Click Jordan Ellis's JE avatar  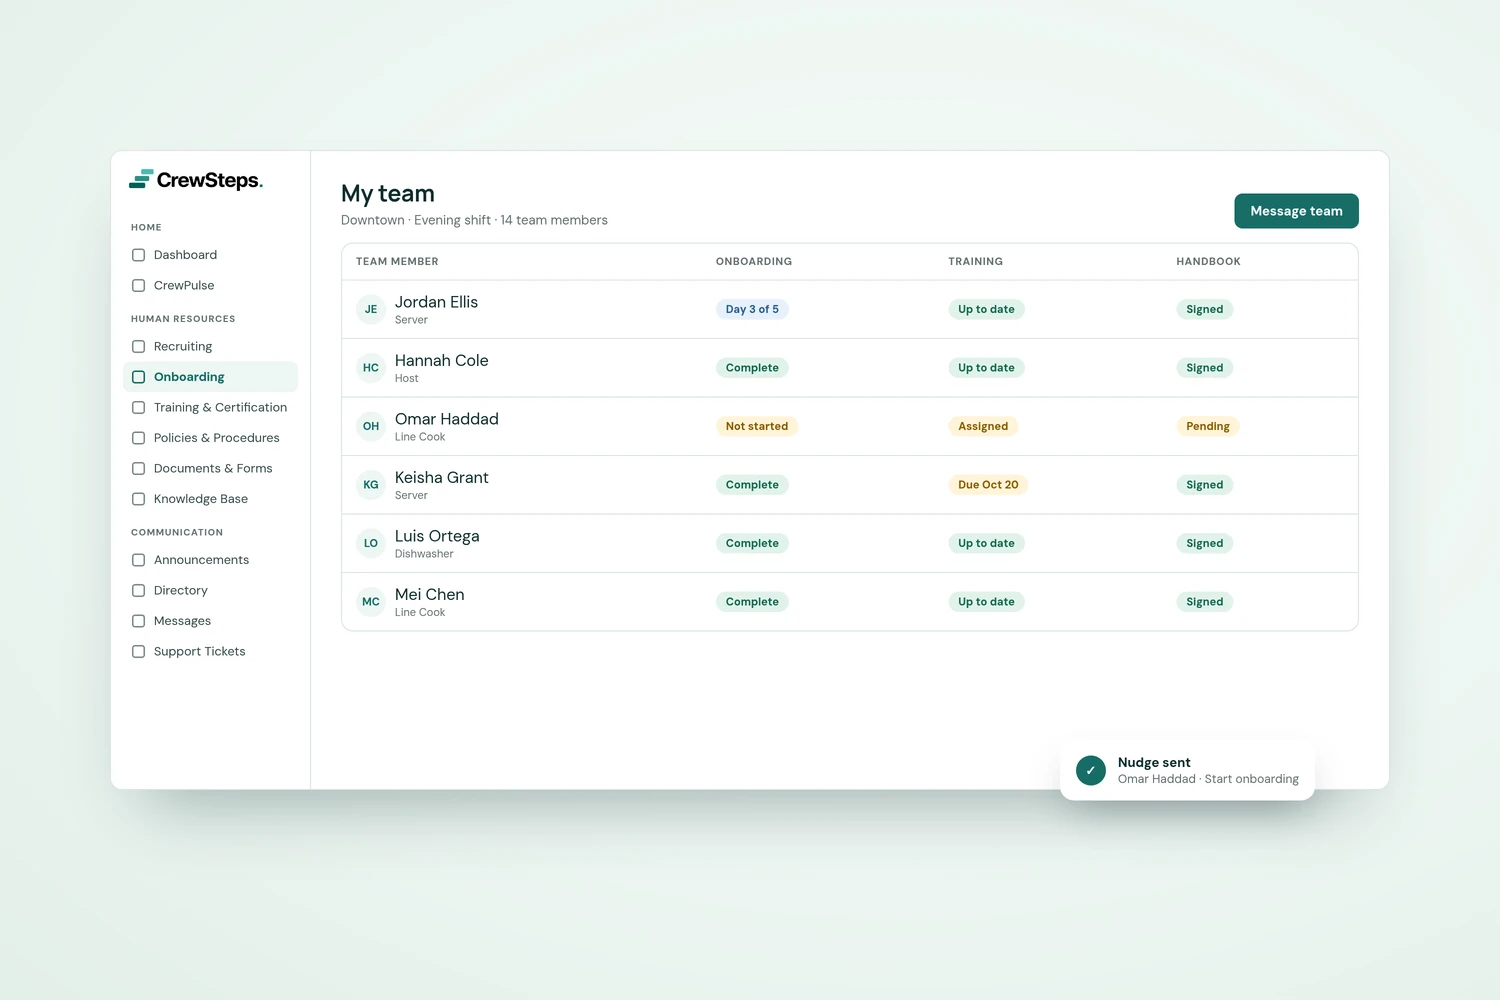tap(371, 309)
